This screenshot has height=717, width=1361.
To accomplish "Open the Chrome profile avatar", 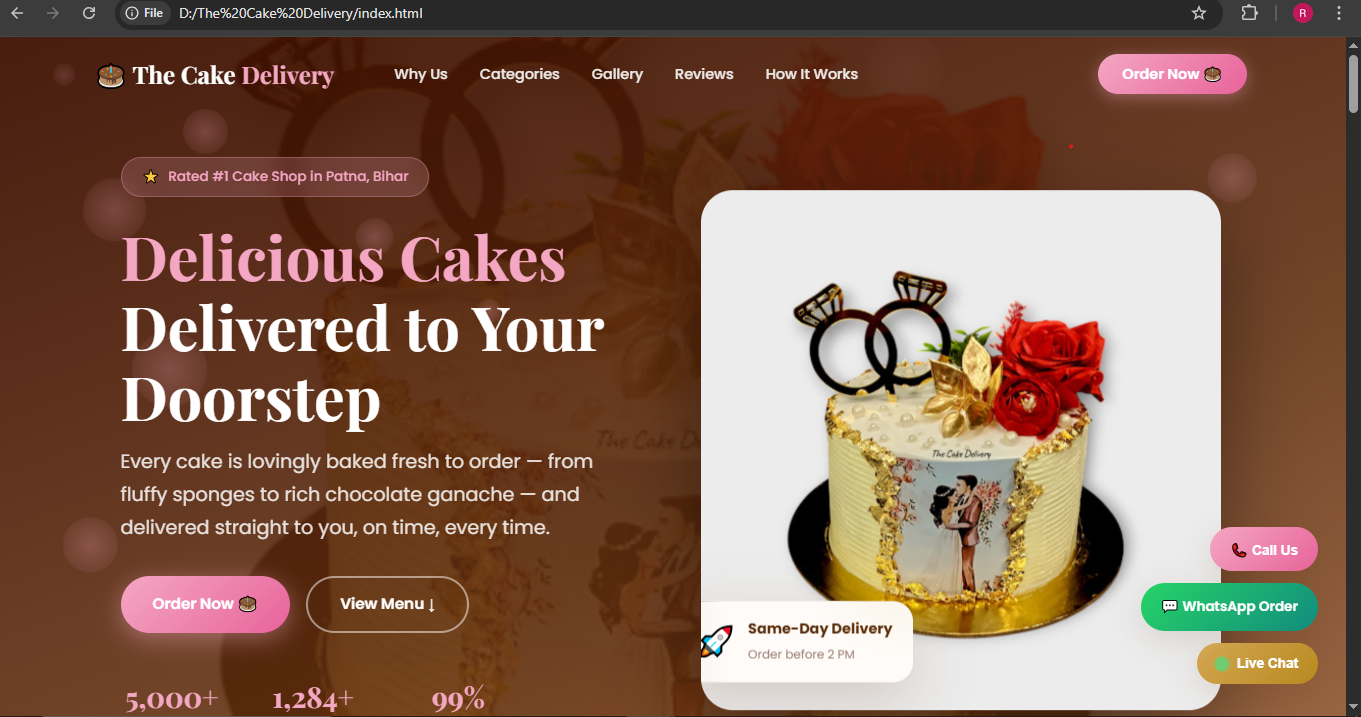I will 1302,13.
